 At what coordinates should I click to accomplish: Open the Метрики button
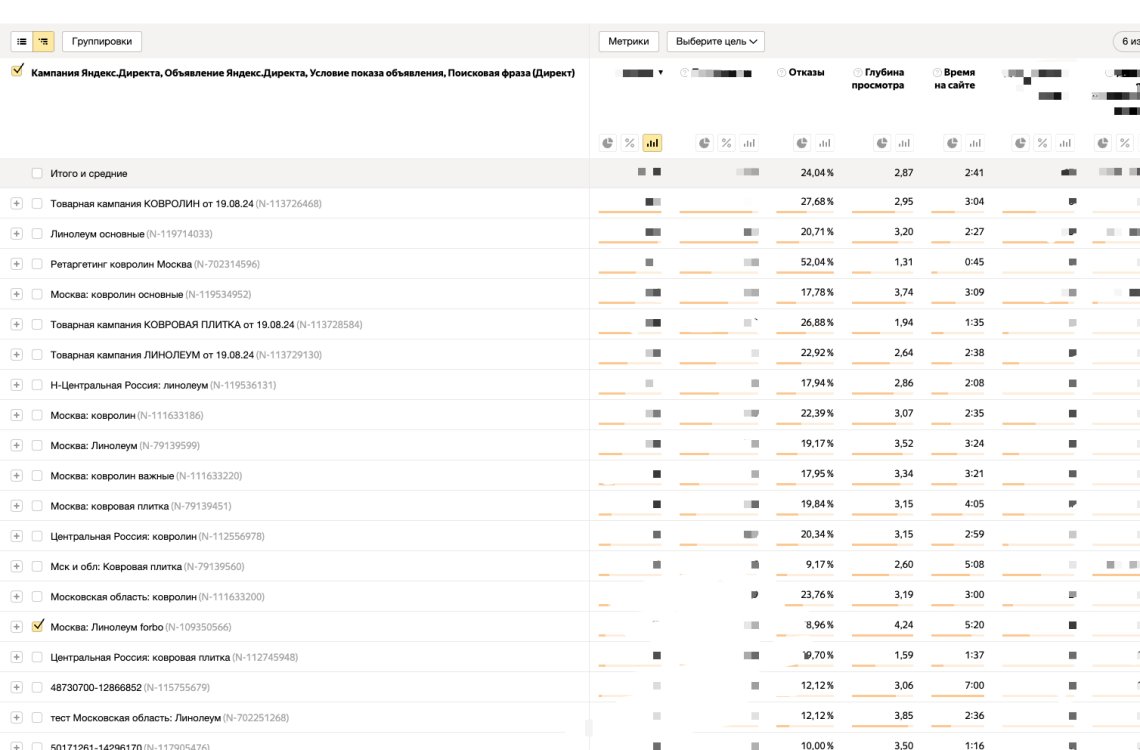(628, 41)
